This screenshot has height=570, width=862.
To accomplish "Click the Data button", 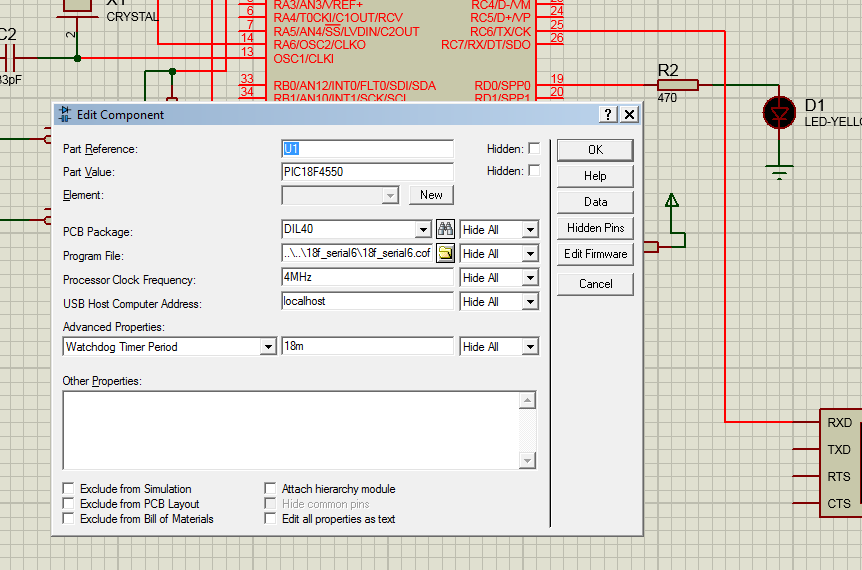I will tap(595, 202).
